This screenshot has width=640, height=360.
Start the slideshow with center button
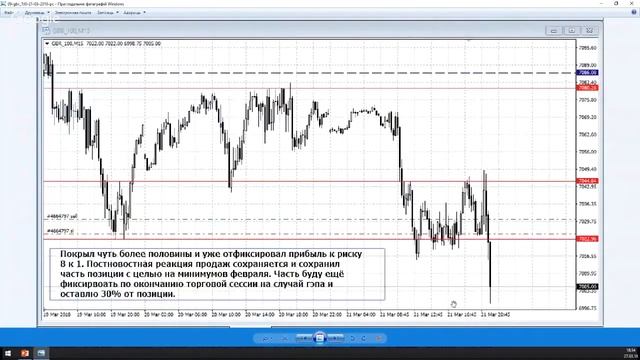click(x=320, y=338)
